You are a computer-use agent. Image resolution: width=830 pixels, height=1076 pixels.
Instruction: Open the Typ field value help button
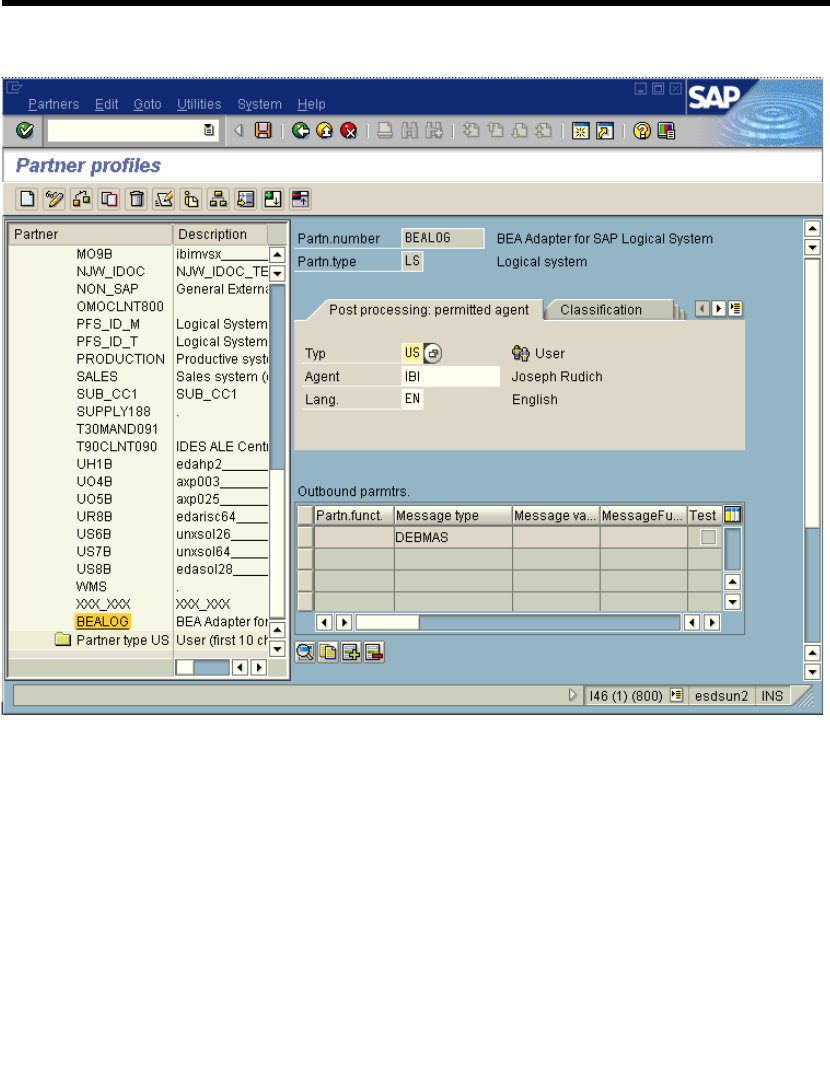tap(433, 353)
